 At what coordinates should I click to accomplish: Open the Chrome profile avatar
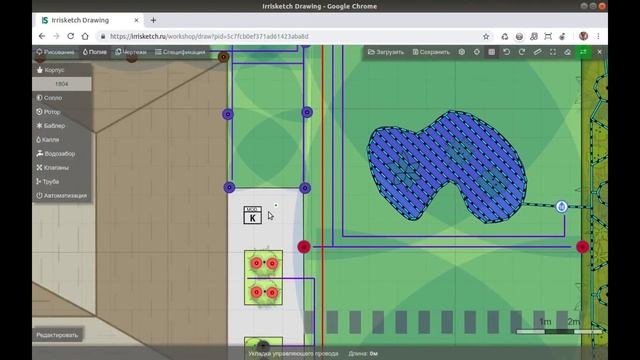[584, 36]
